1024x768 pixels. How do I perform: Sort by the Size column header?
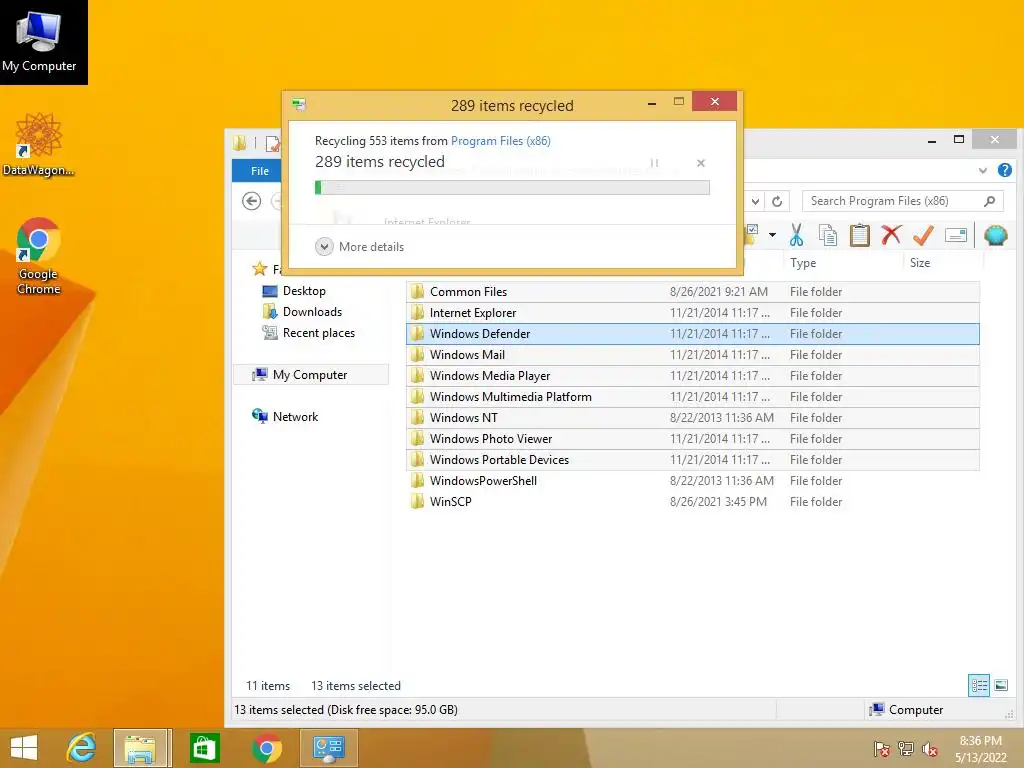click(920, 263)
